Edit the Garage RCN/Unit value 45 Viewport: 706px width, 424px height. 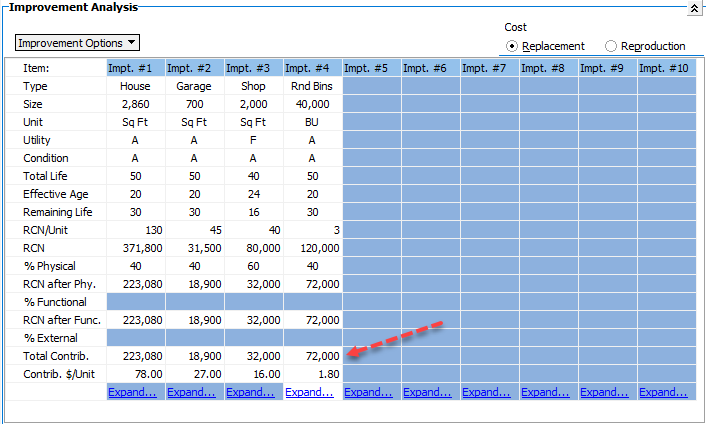tap(195, 230)
